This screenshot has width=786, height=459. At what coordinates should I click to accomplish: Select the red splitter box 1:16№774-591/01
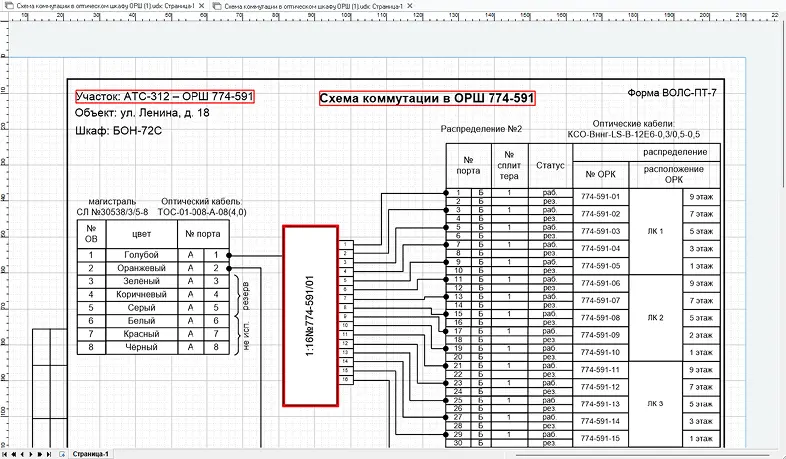(308, 316)
